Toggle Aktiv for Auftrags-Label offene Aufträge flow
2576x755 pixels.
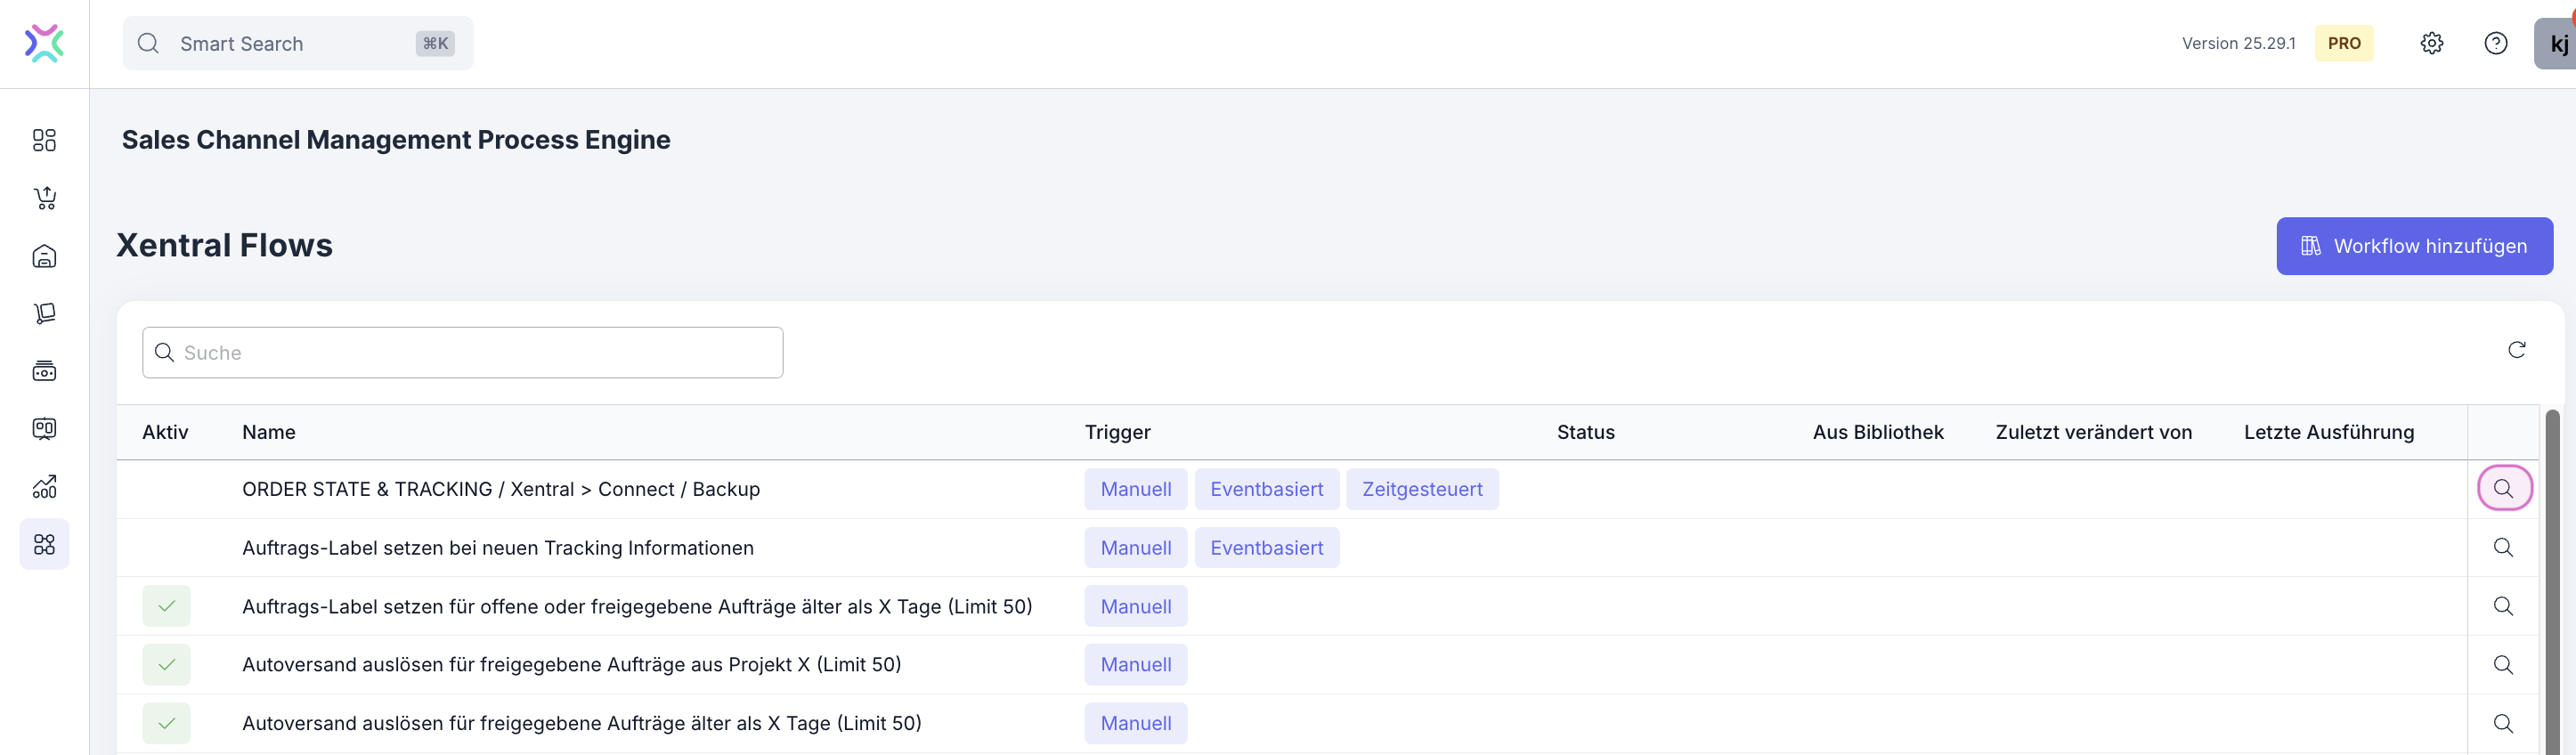(166, 606)
